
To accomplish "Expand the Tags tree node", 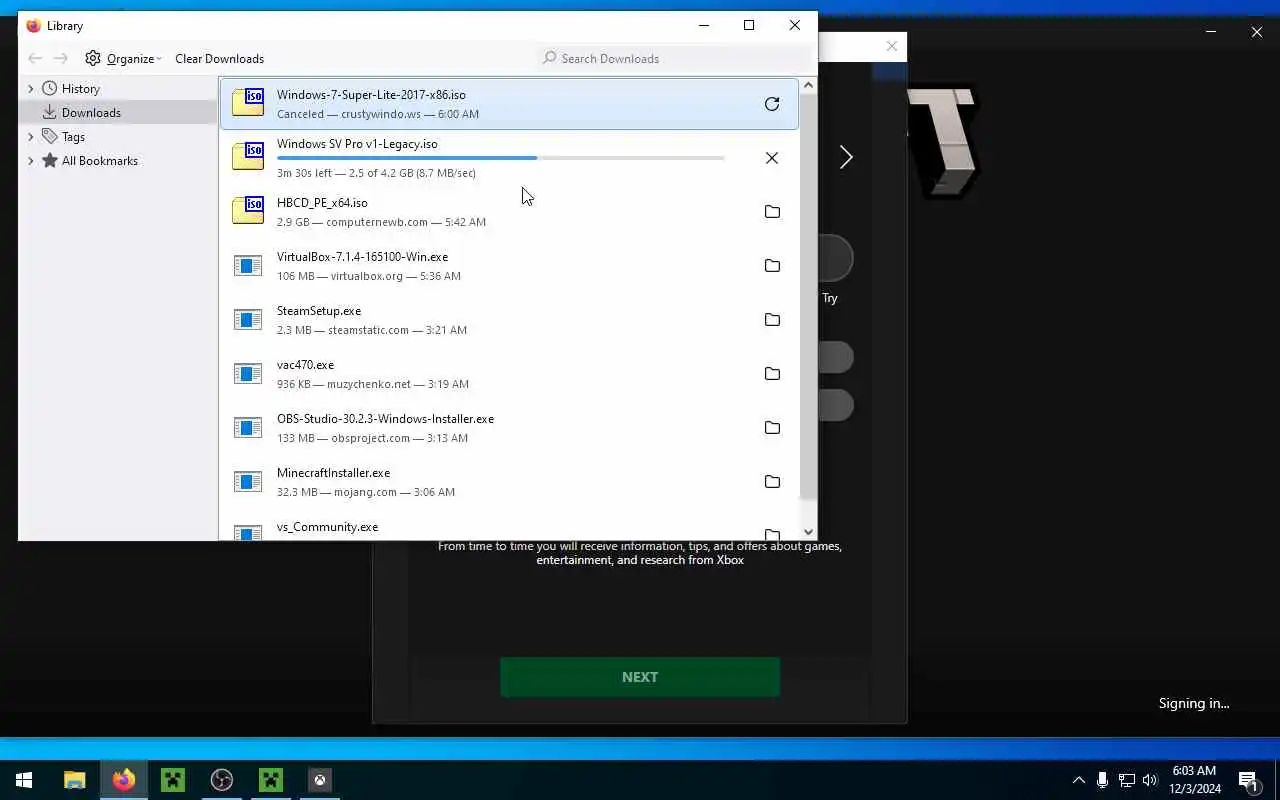I will click(x=30, y=137).
